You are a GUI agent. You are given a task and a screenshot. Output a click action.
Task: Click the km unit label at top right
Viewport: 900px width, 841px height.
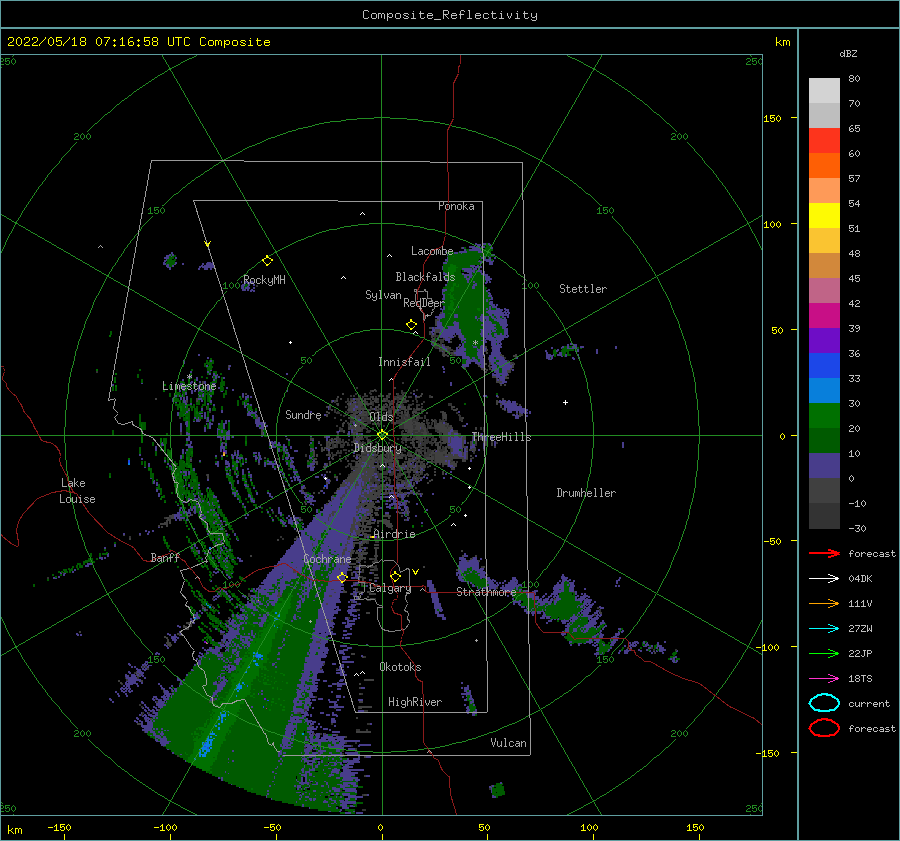tap(782, 42)
